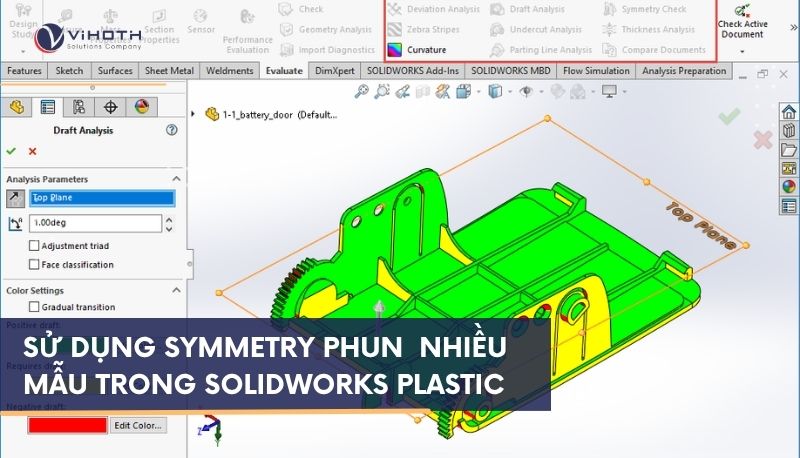Click the Zoom to Fit icon
This screenshot has width=800, height=458.
(362, 92)
